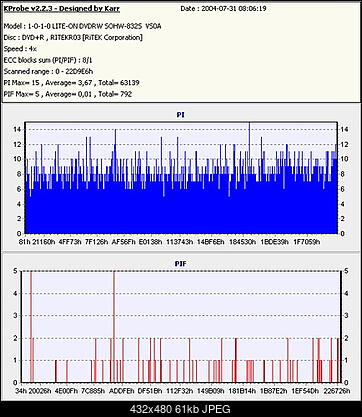Click the PIF chart title
This screenshot has width=362, height=417.
[181, 264]
